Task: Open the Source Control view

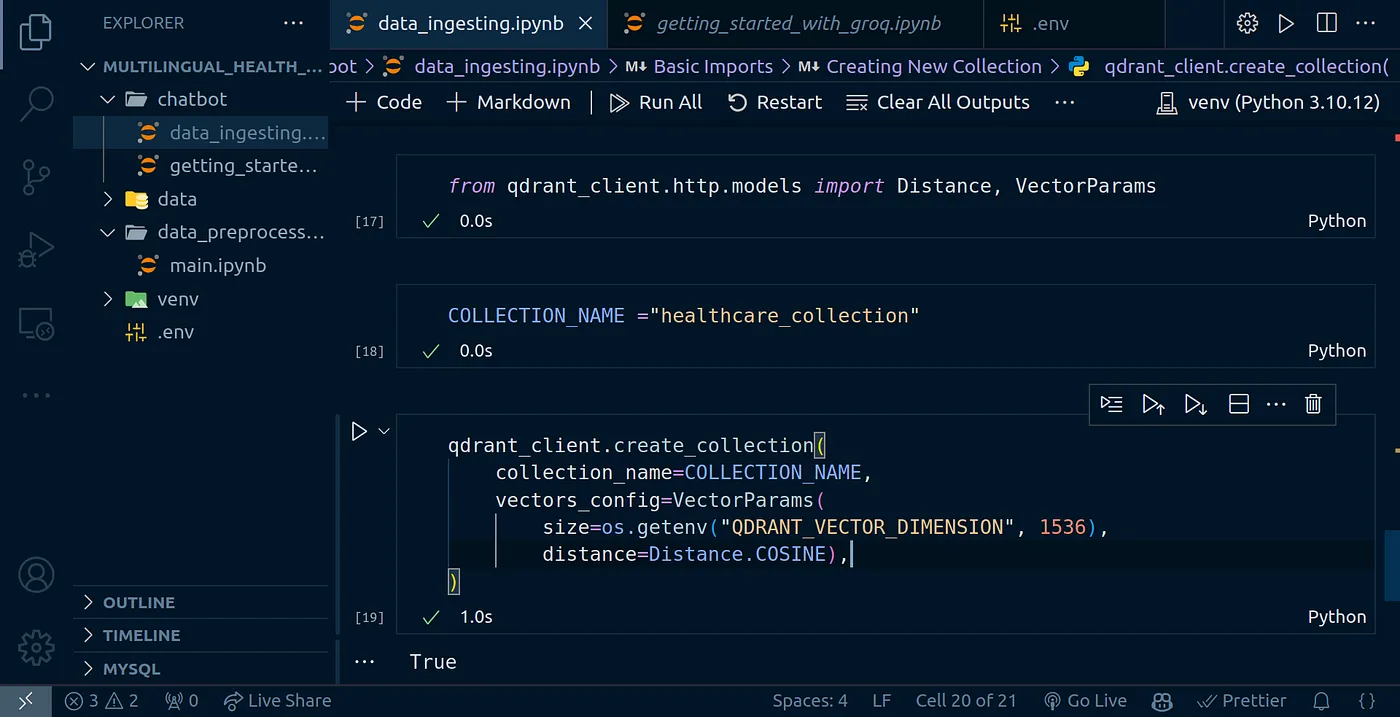Action: tap(36, 177)
